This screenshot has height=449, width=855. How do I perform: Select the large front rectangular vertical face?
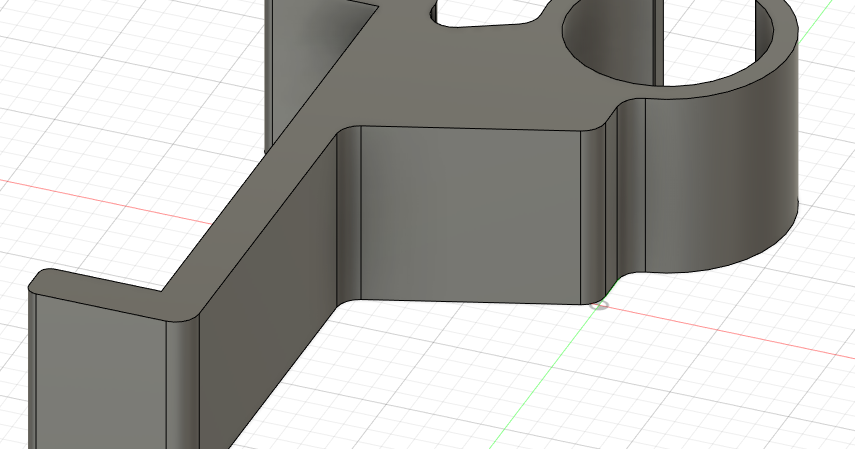pyautogui.click(x=471, y=214)
